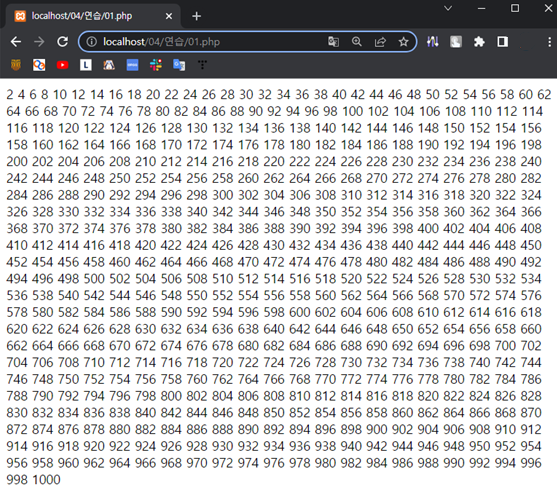
Task: Open the equalizer-style extension icon
Action: click(433, 42)
